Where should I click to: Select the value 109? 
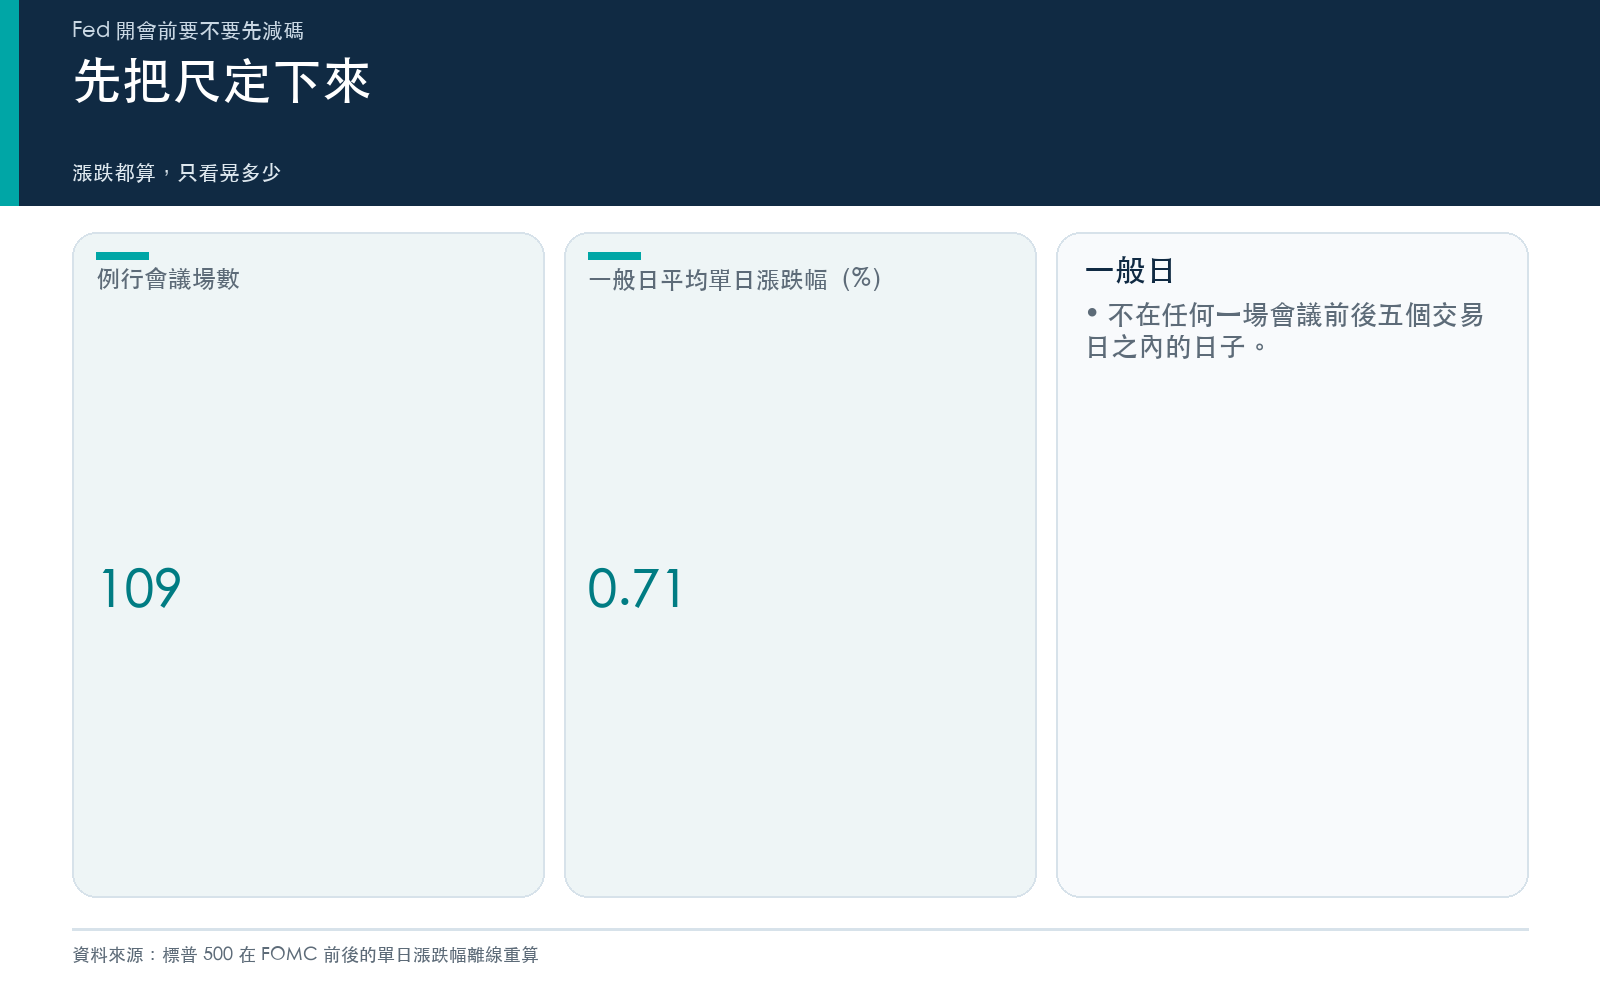[x=141, y=588]
